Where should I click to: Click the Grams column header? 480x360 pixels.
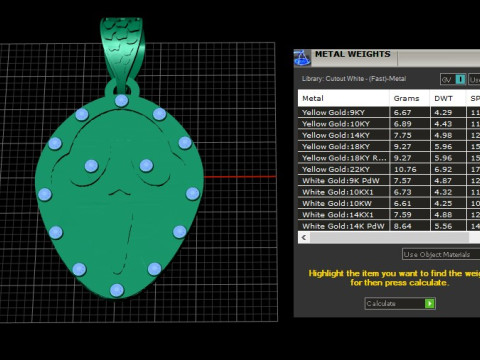410,98
